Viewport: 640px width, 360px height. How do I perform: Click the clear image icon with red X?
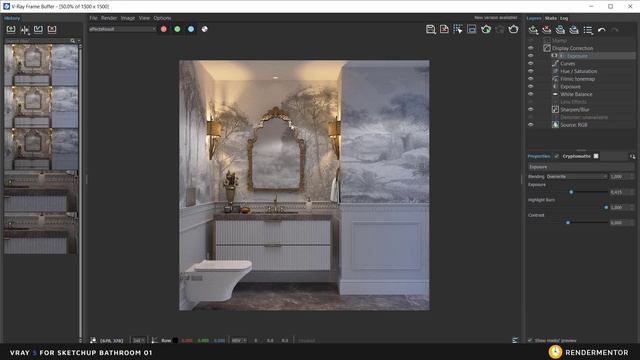pos(444,29)
